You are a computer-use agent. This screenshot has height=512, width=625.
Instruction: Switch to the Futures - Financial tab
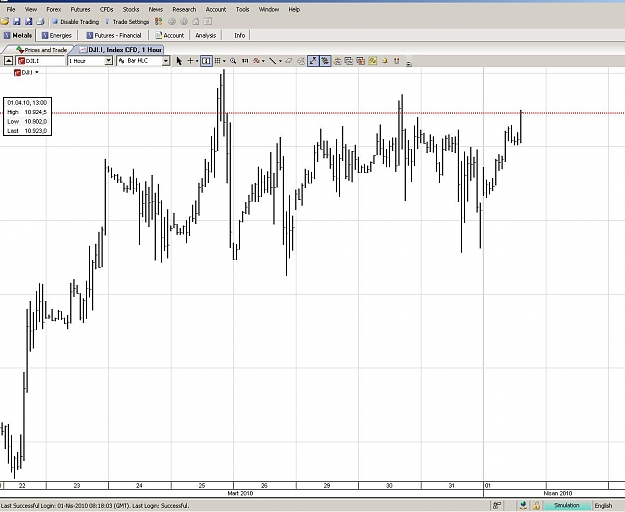coord(114,35)
